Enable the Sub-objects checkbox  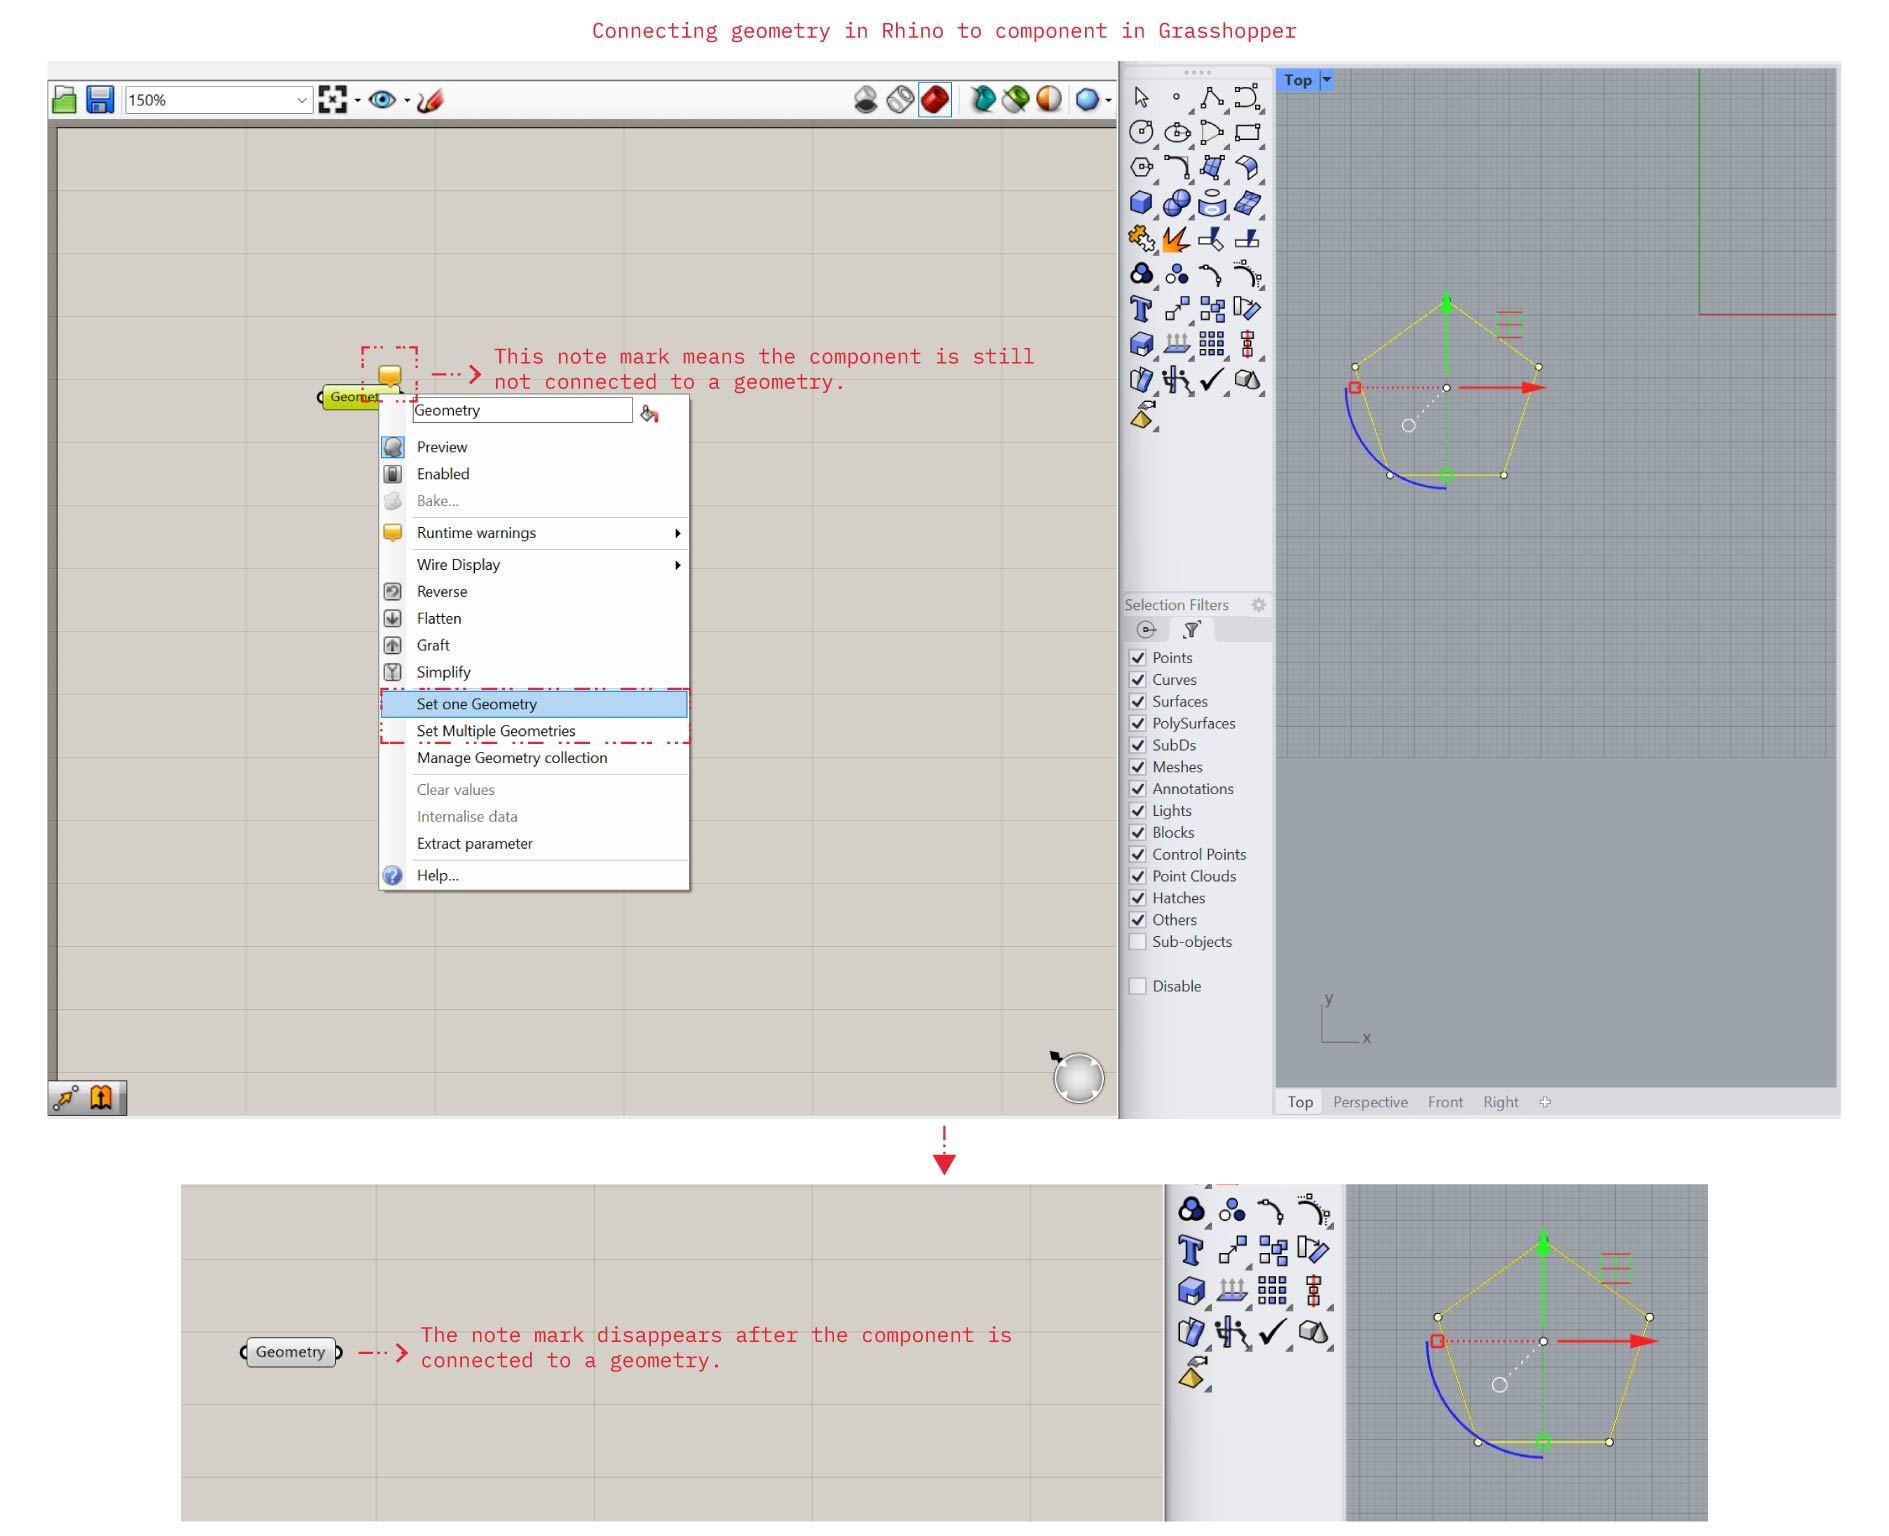point(1138,942)
